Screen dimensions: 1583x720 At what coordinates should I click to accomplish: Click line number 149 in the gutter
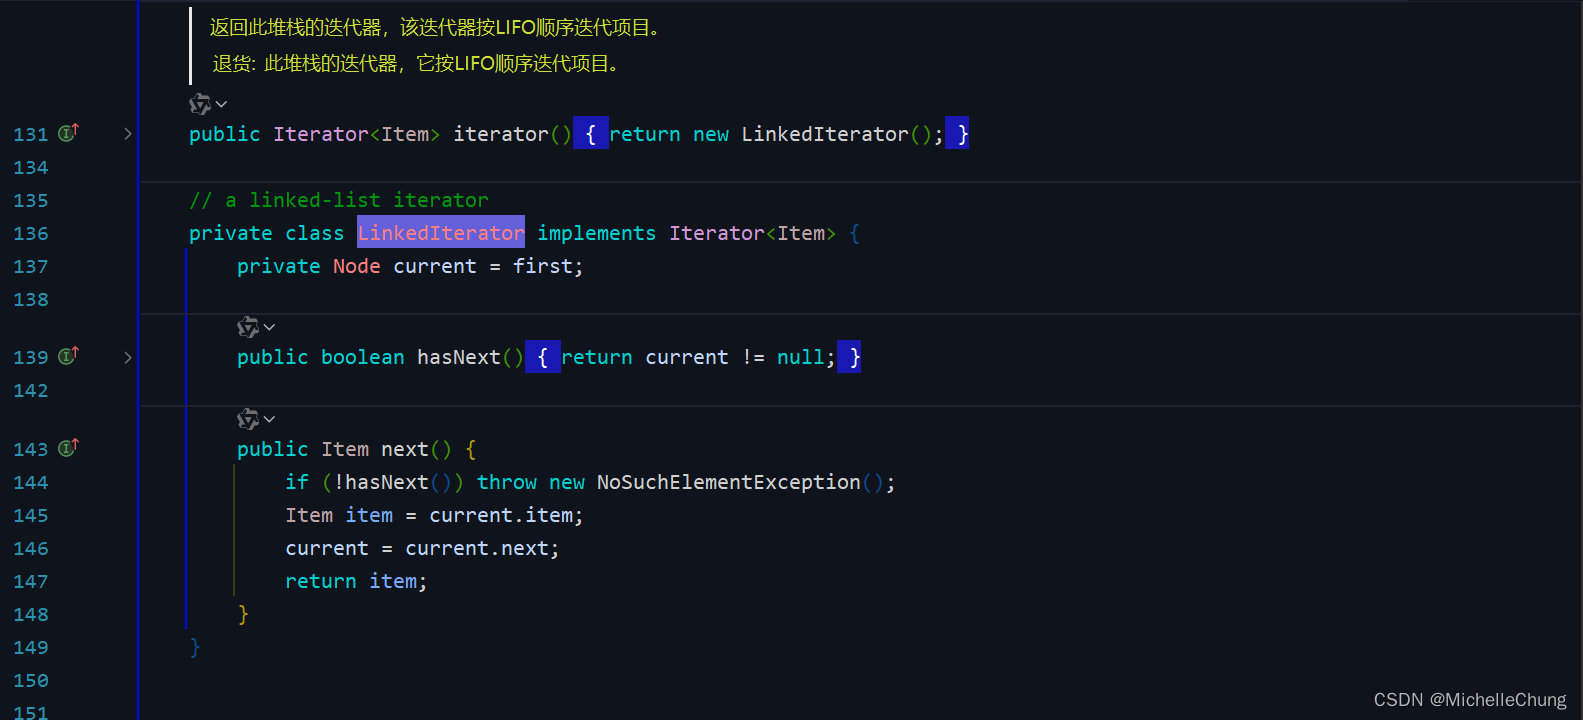point(31,647)
